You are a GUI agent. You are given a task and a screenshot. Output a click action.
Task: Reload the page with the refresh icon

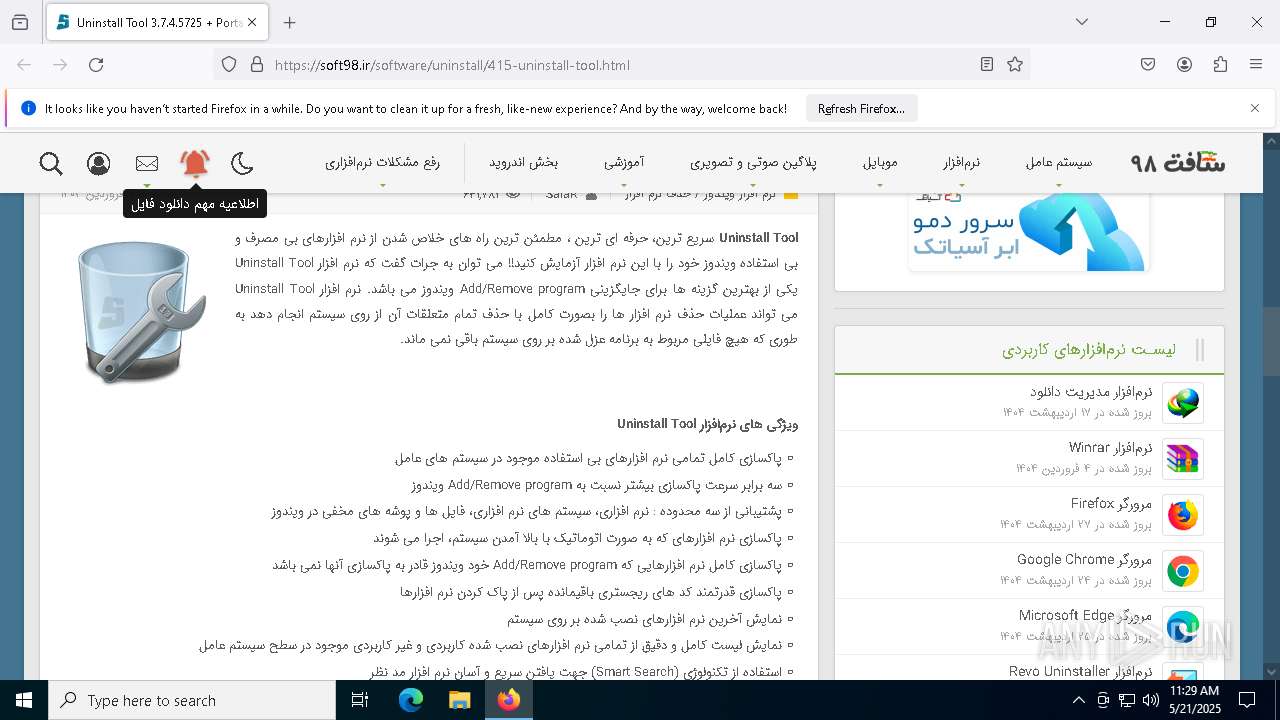(x=96, y=65)
